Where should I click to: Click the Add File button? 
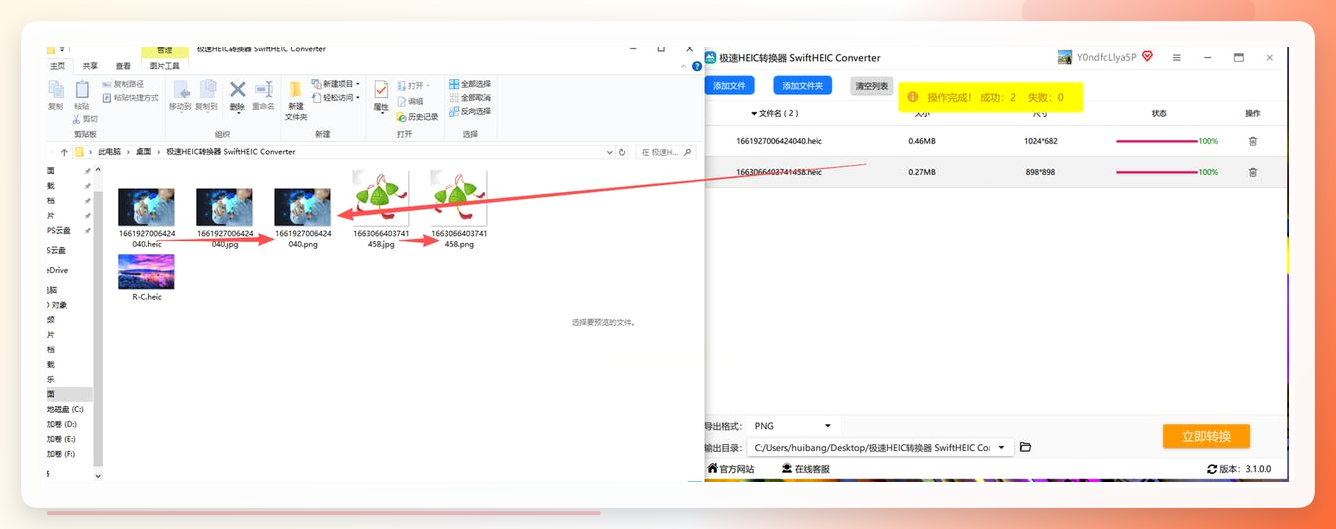(x=729, y=86)
